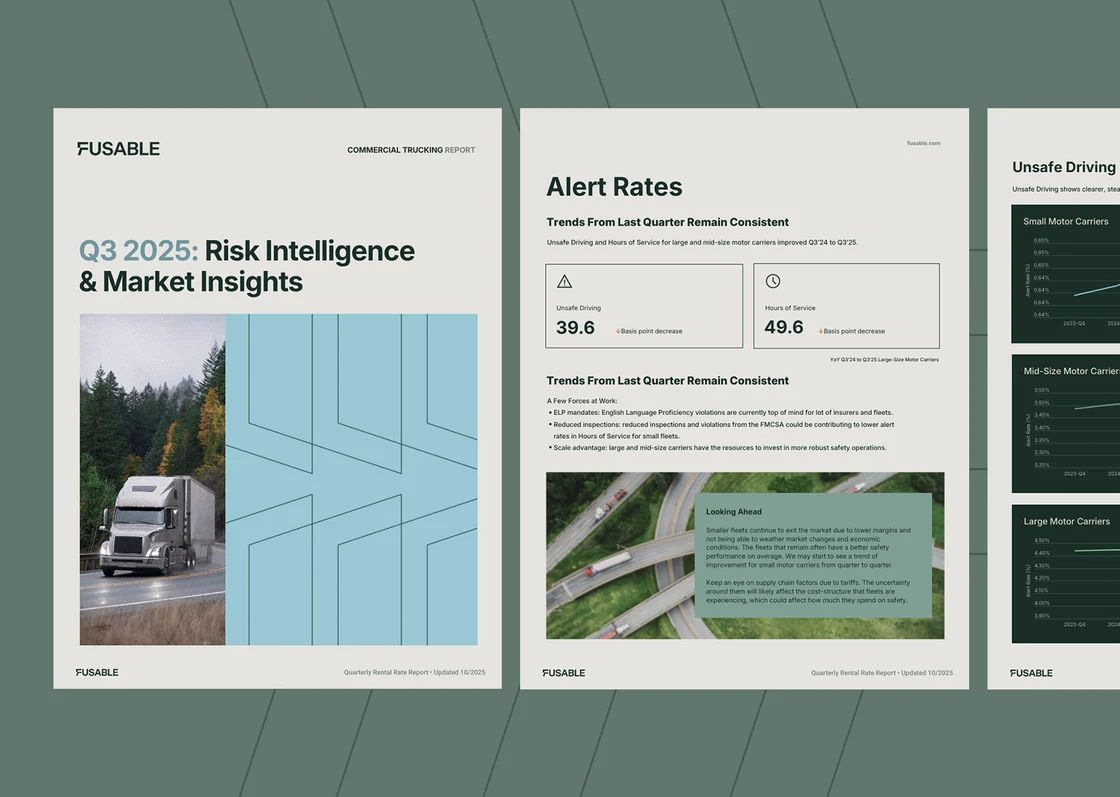Viewport: 1120px width, 797px height.
Task: Click the Alert Rates page heading
Action: click(x=614, y=187)
